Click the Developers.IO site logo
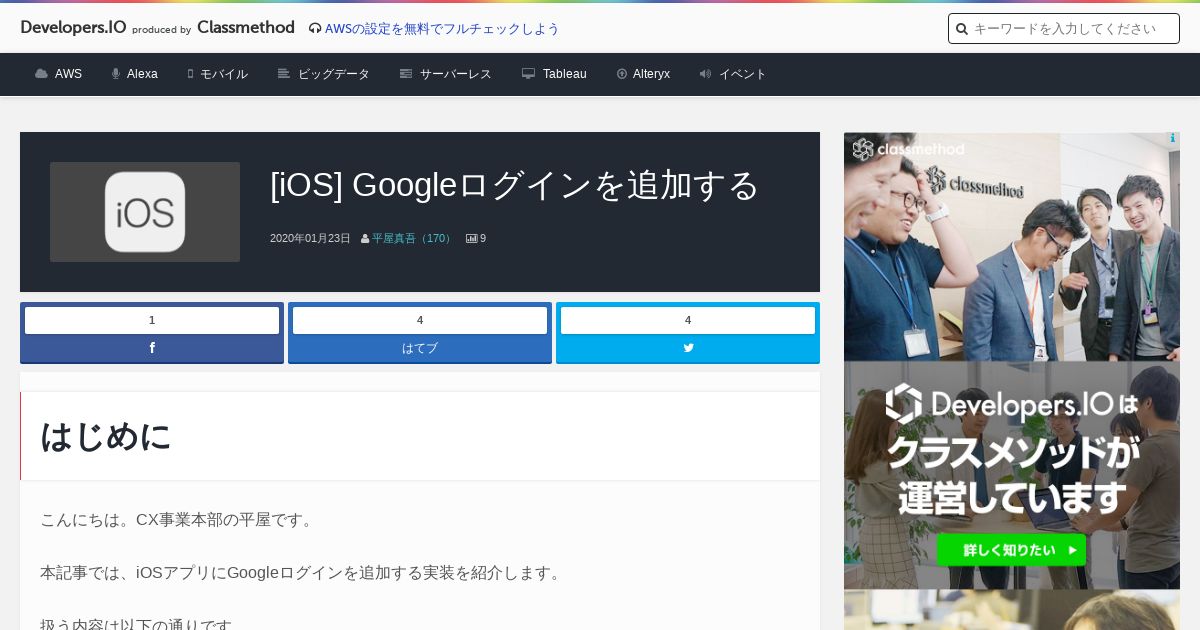Viewport: 1200px width, 630px height. [x=73, y=27]
